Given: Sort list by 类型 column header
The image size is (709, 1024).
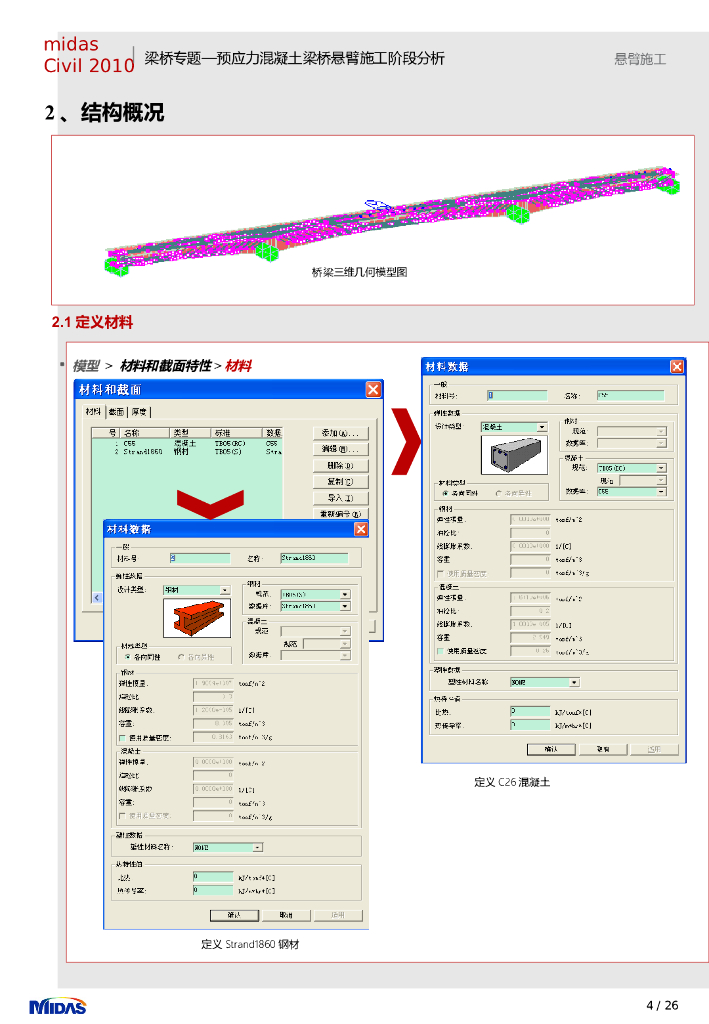Looking at the screenshot, I should 190,433.
